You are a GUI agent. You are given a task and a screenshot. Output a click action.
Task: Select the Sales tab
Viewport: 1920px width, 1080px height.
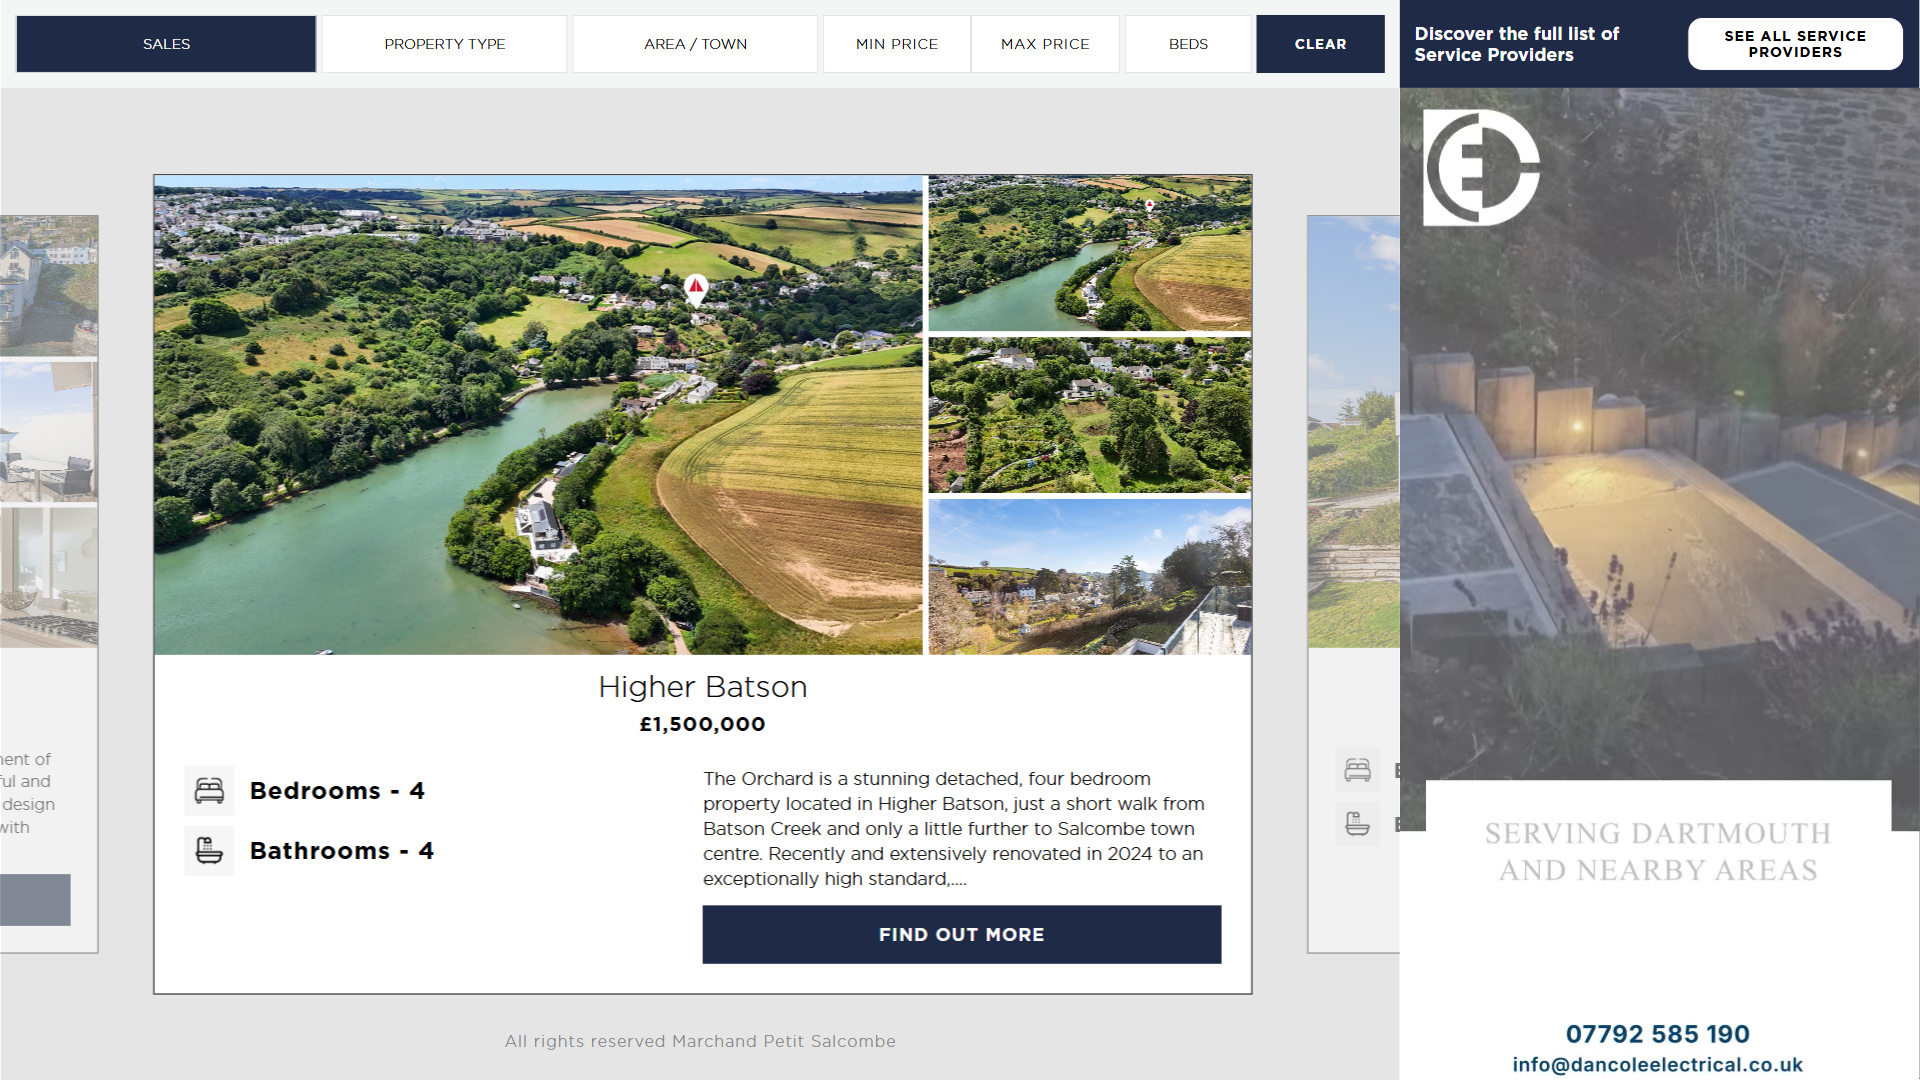click(x=166, y=44)
